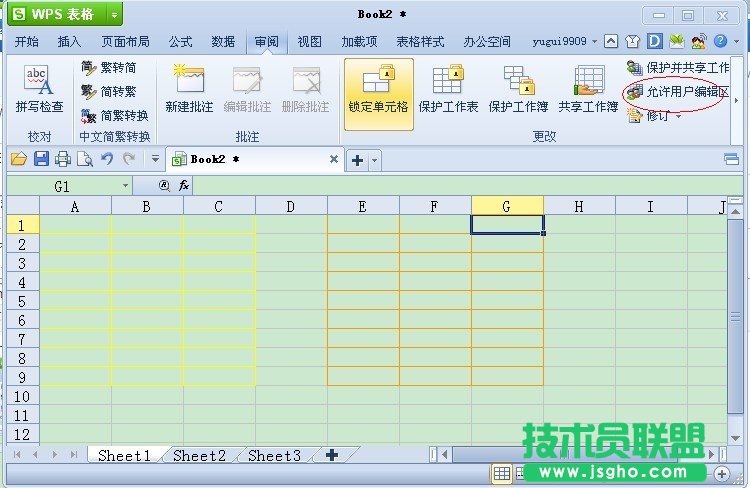The image size is (750, 488).
Task: Activate the Sheet1 tab
Action: click(124, 455)
